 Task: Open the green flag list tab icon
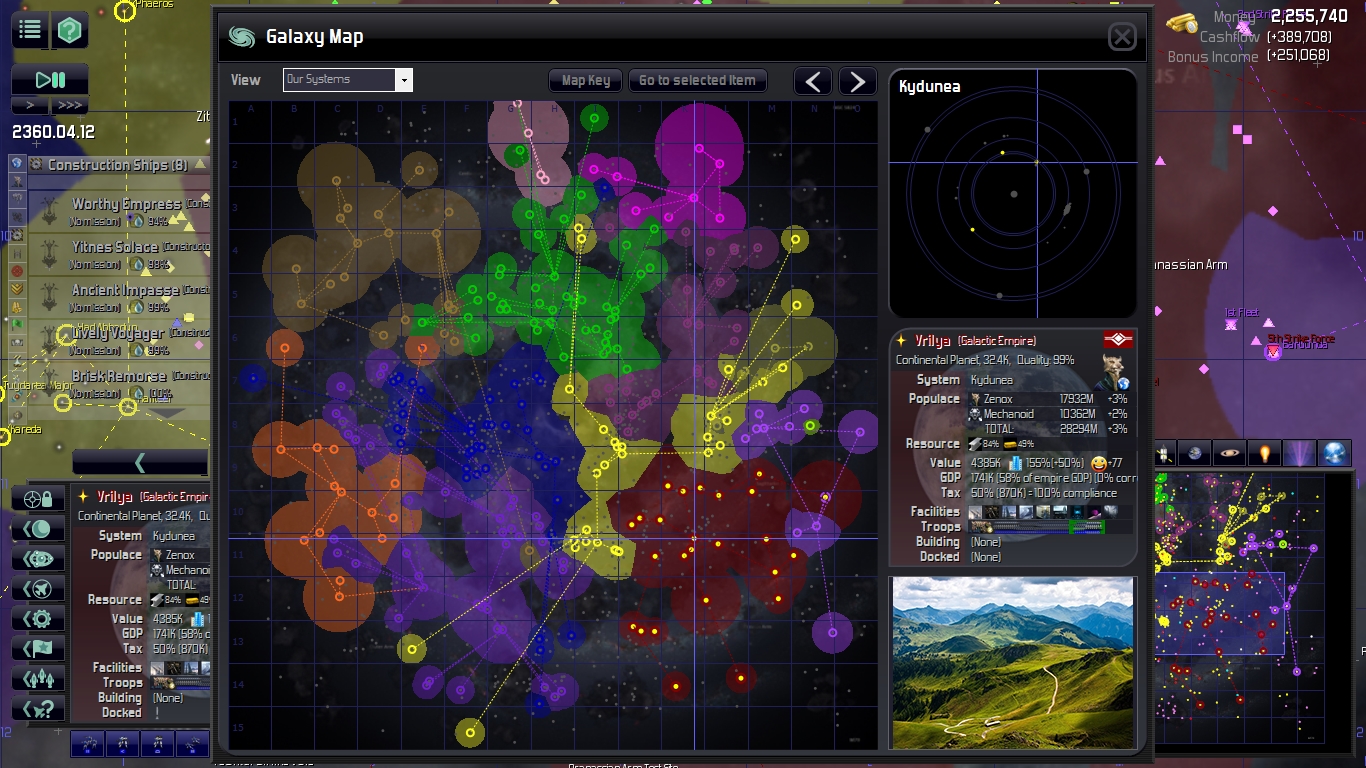click(x=17, y=325)
